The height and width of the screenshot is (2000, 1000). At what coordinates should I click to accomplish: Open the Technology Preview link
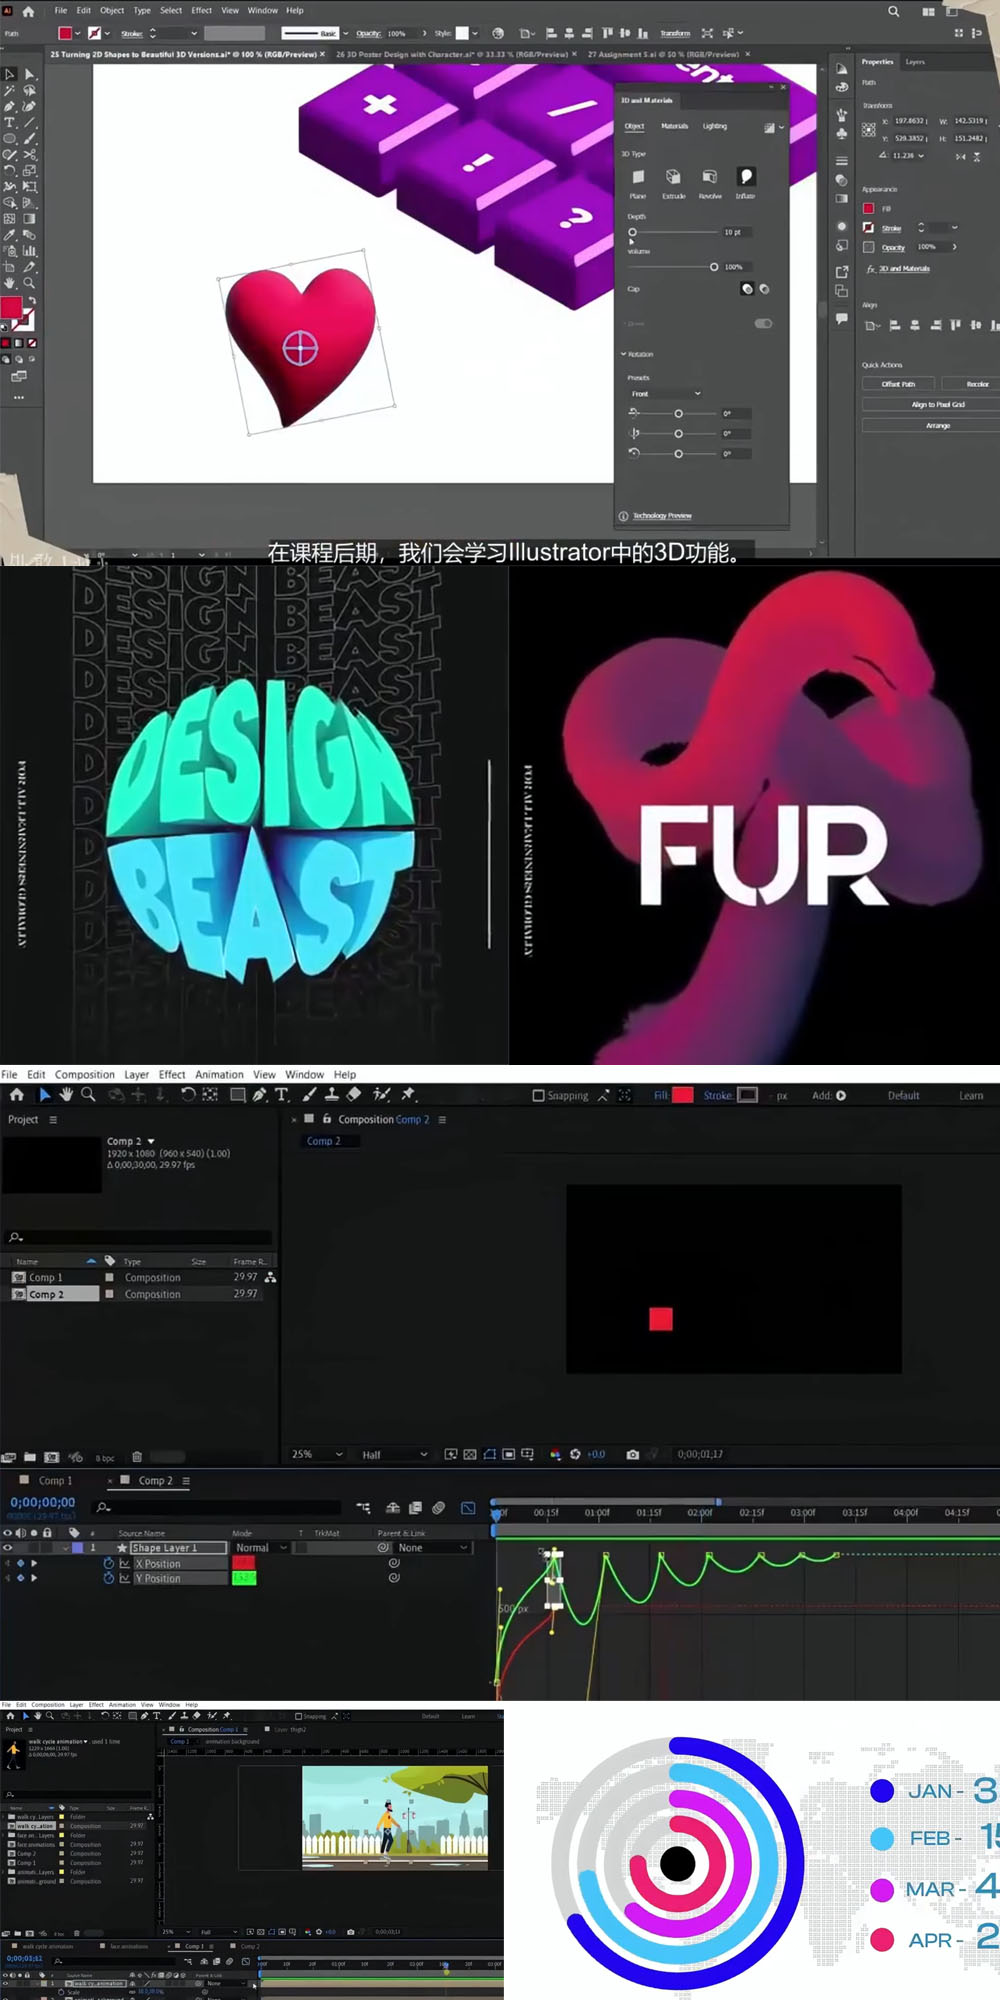click(x=662, y=516)
